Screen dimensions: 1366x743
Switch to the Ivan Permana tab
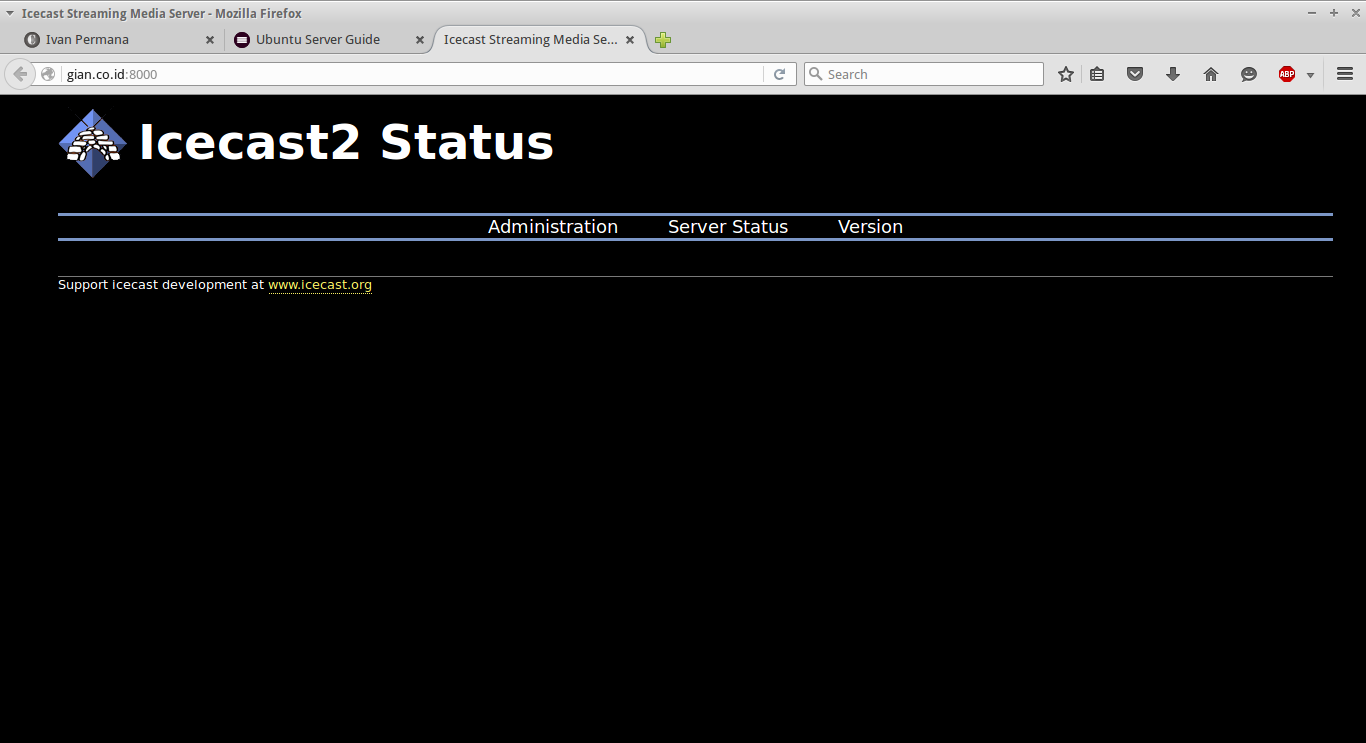coord(120,40)
